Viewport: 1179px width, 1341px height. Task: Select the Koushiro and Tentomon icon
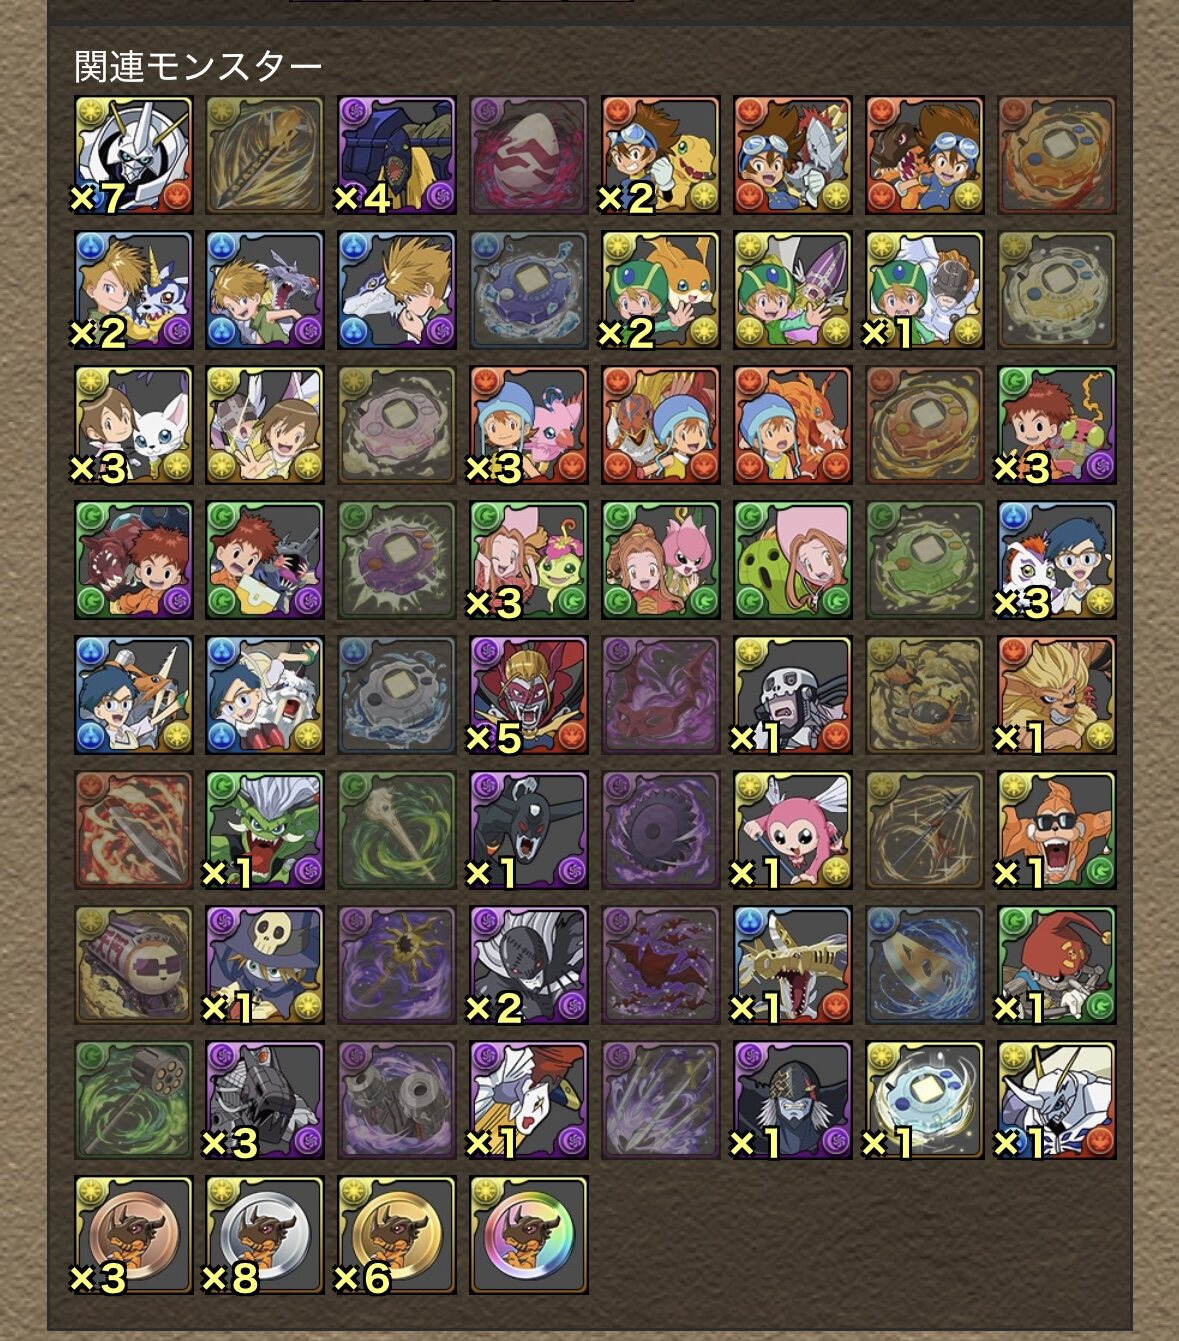click(1057, 425)
